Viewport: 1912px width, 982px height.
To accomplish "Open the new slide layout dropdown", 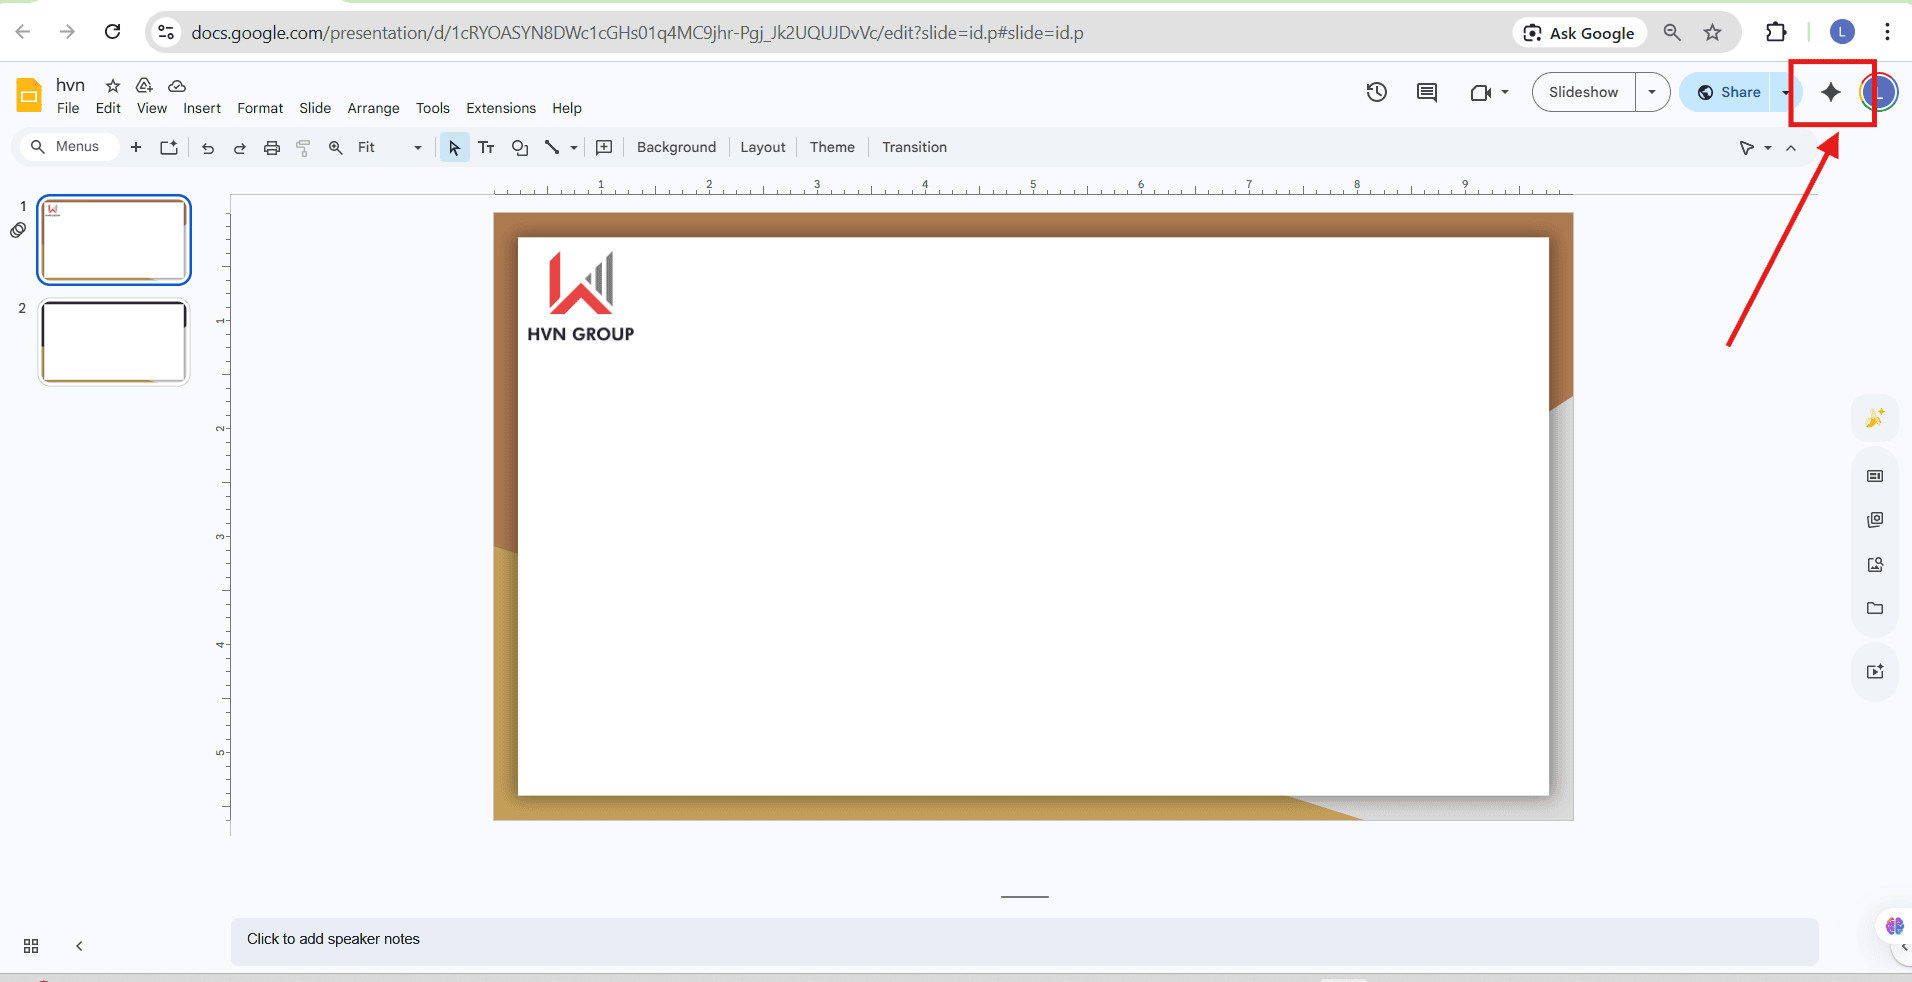I will (x=169, y=147).
